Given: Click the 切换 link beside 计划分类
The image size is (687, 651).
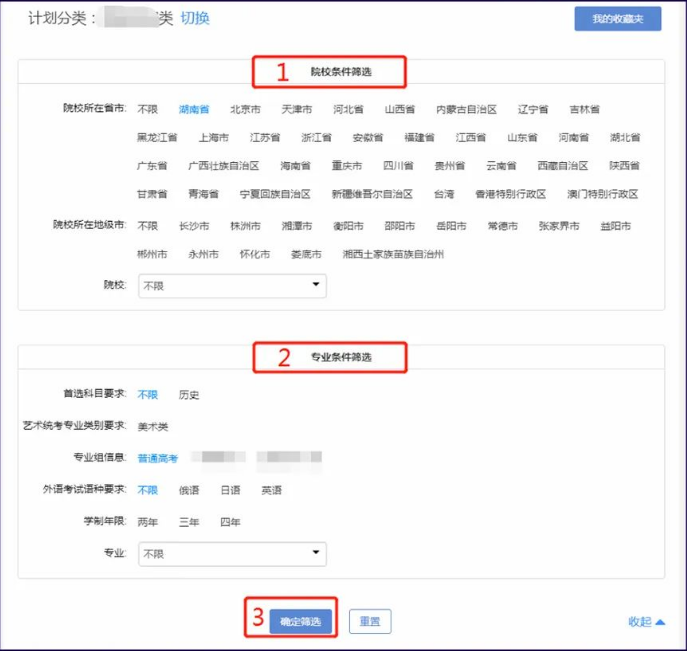Looking at the screenshot, I should [195, 19].
